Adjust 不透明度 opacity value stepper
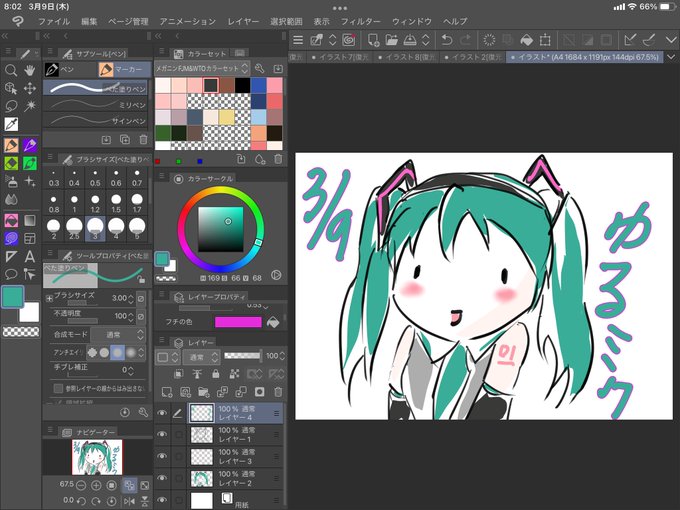This screenshot has width=680, height=510. pos(131,316)
